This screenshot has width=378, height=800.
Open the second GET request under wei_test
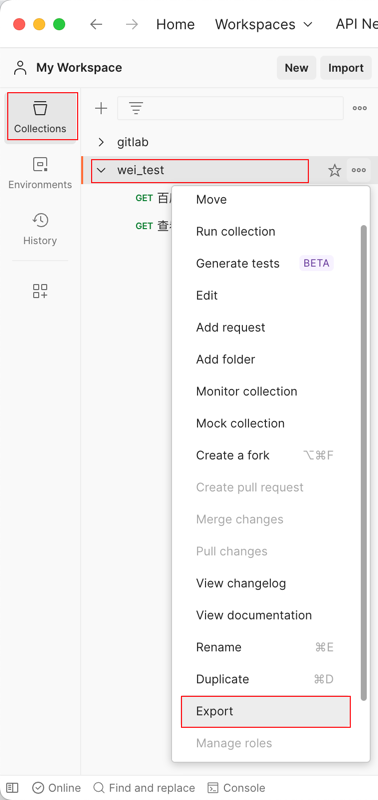coord(152,226)
